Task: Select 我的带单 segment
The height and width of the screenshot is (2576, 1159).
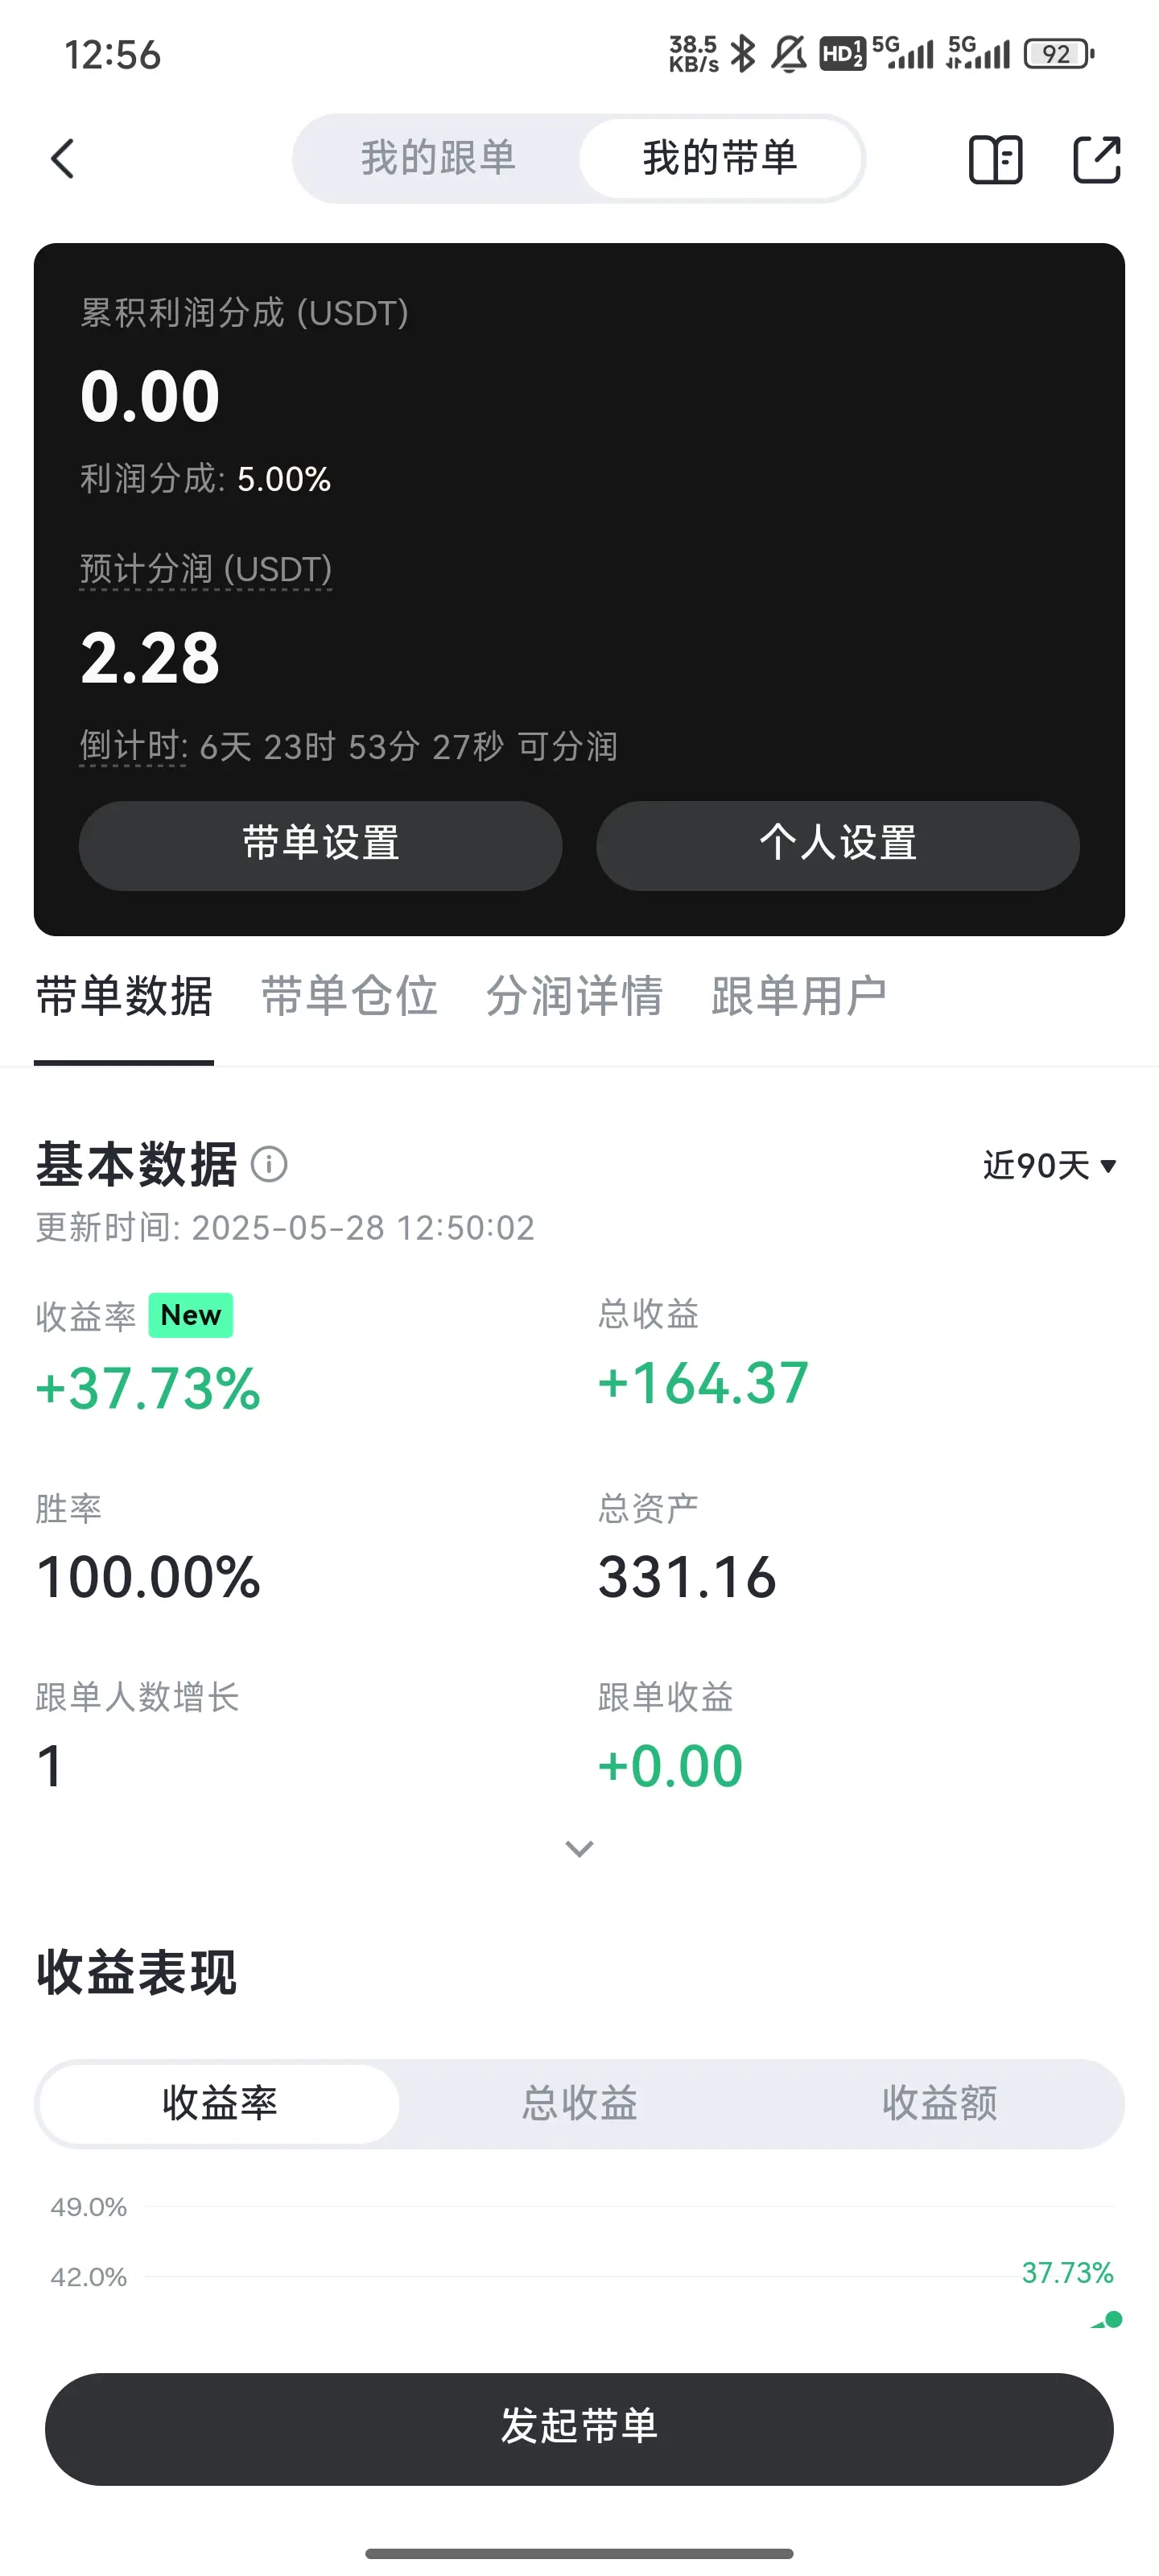Action: (x=720, y=158)
